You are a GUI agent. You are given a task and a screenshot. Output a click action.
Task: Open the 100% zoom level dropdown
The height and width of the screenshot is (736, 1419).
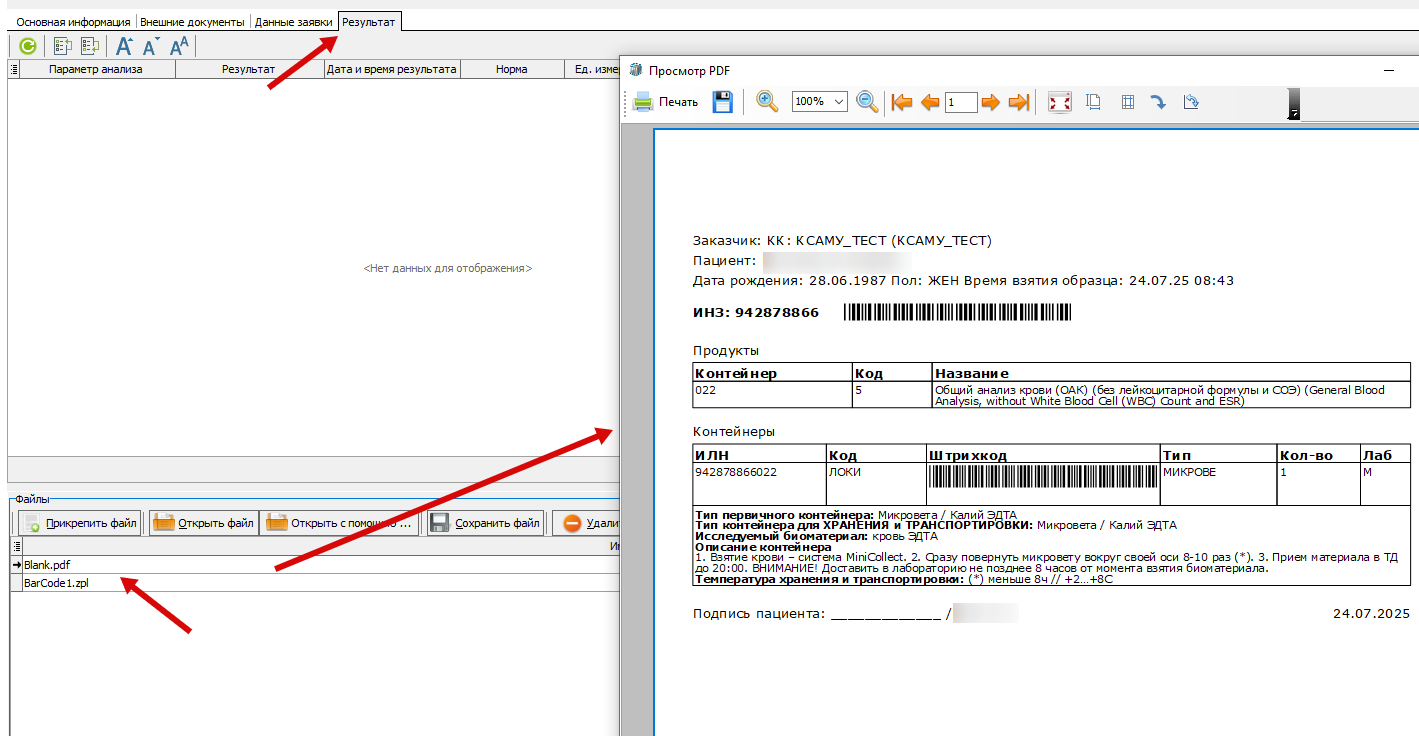[838, 102]
